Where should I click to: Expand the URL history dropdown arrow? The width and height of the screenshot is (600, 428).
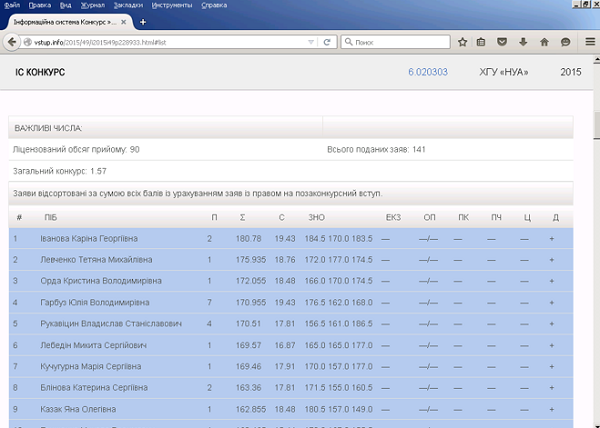[x=311, y=42]
